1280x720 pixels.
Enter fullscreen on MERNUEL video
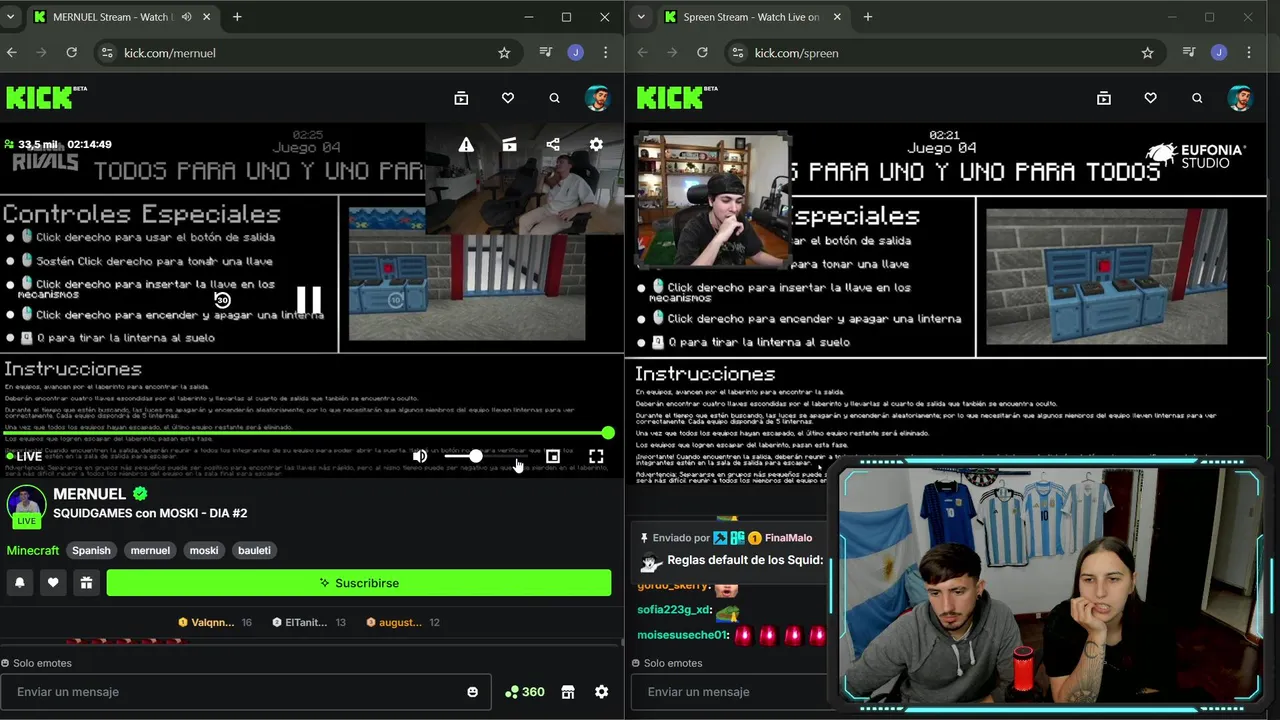pos(596,456)
